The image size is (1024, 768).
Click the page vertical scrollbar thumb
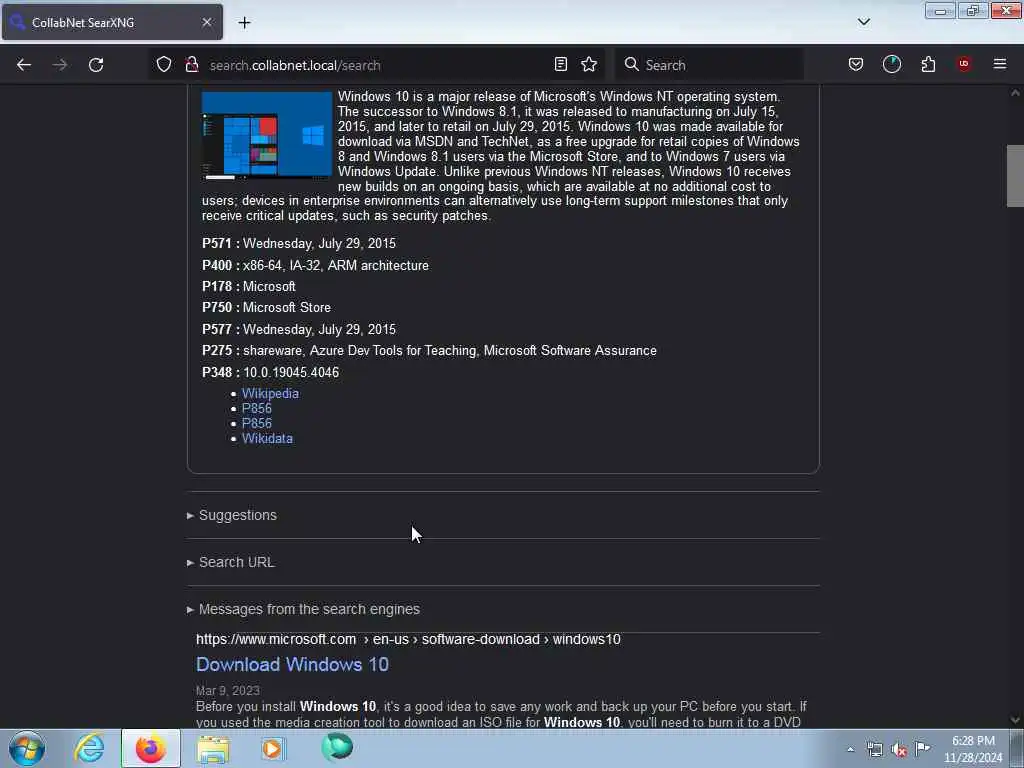(x=1015, y=176)
